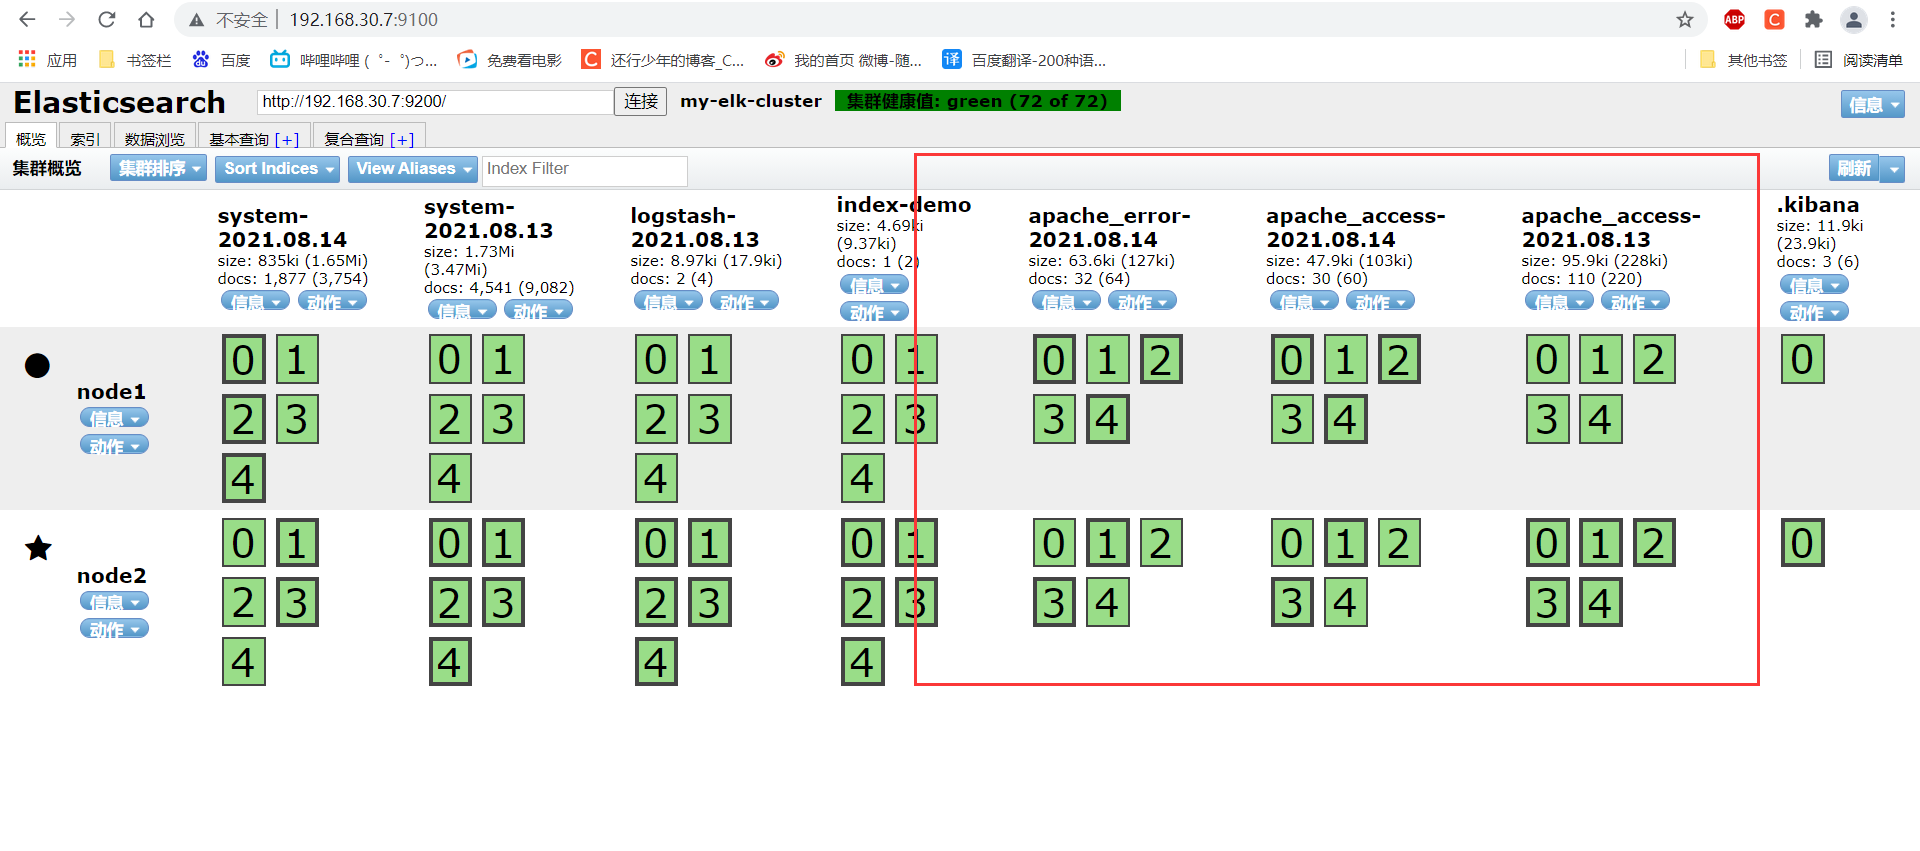Click the green cluster health status
This screenshot has height=851, width=1920.
click(977, 101)
